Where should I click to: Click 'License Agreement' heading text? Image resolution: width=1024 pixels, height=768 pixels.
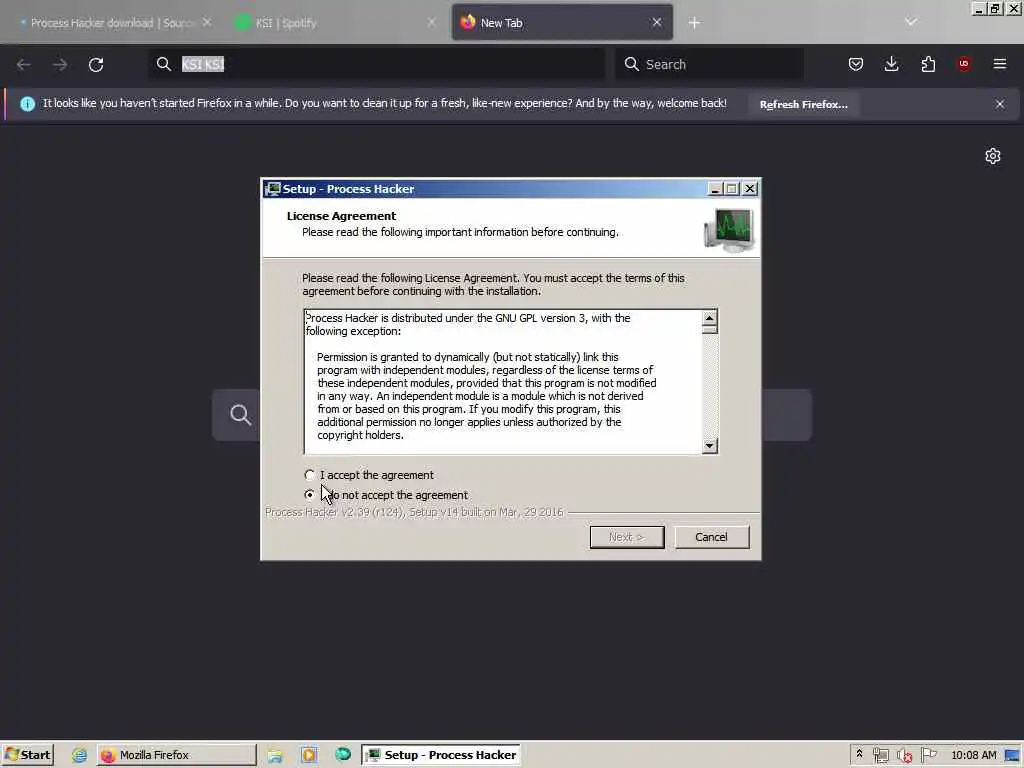(x=341, y=216)
